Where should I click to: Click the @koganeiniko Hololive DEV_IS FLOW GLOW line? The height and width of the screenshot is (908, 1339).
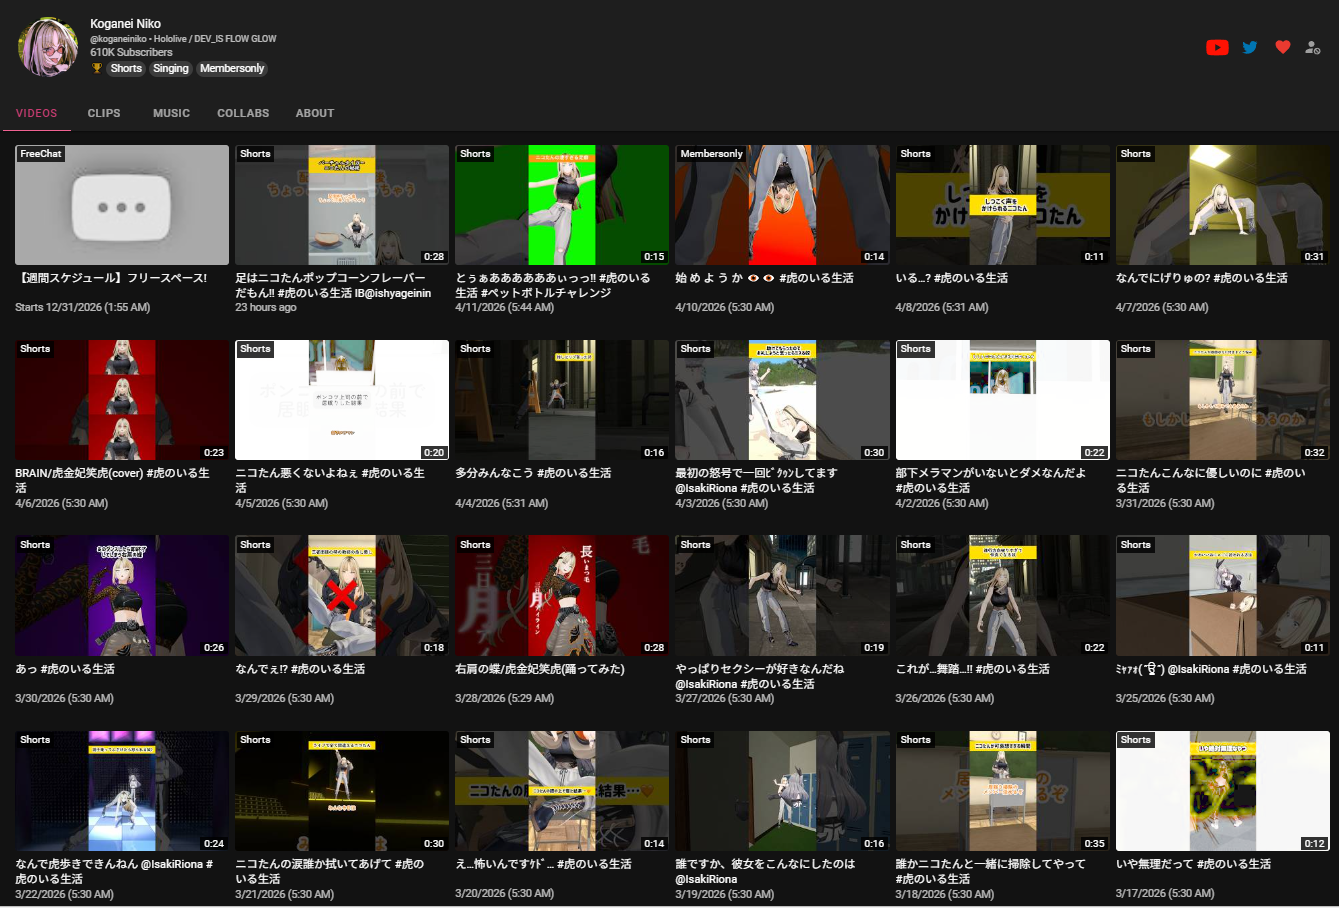(183, 38)
